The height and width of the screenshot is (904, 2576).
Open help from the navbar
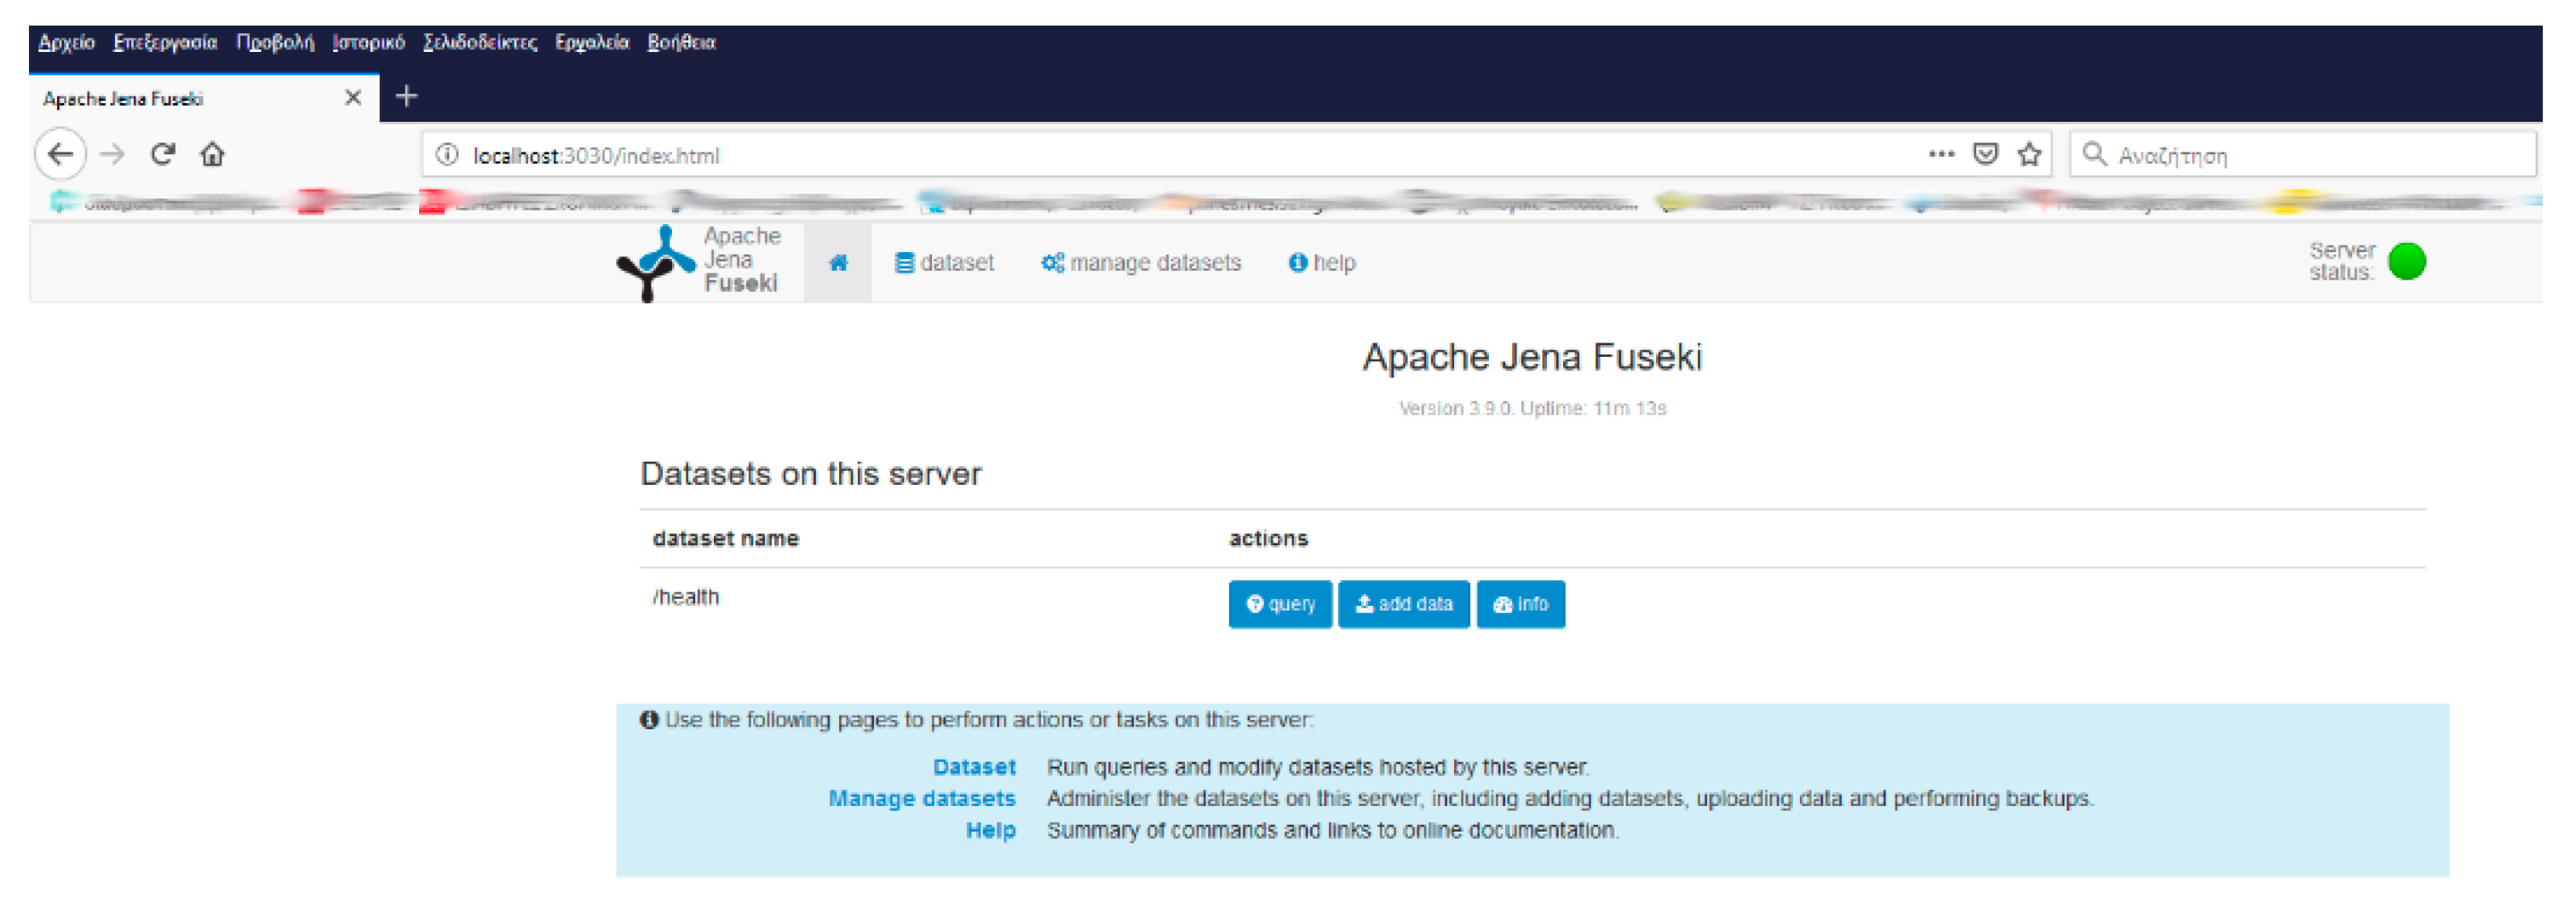(1321, 263)
